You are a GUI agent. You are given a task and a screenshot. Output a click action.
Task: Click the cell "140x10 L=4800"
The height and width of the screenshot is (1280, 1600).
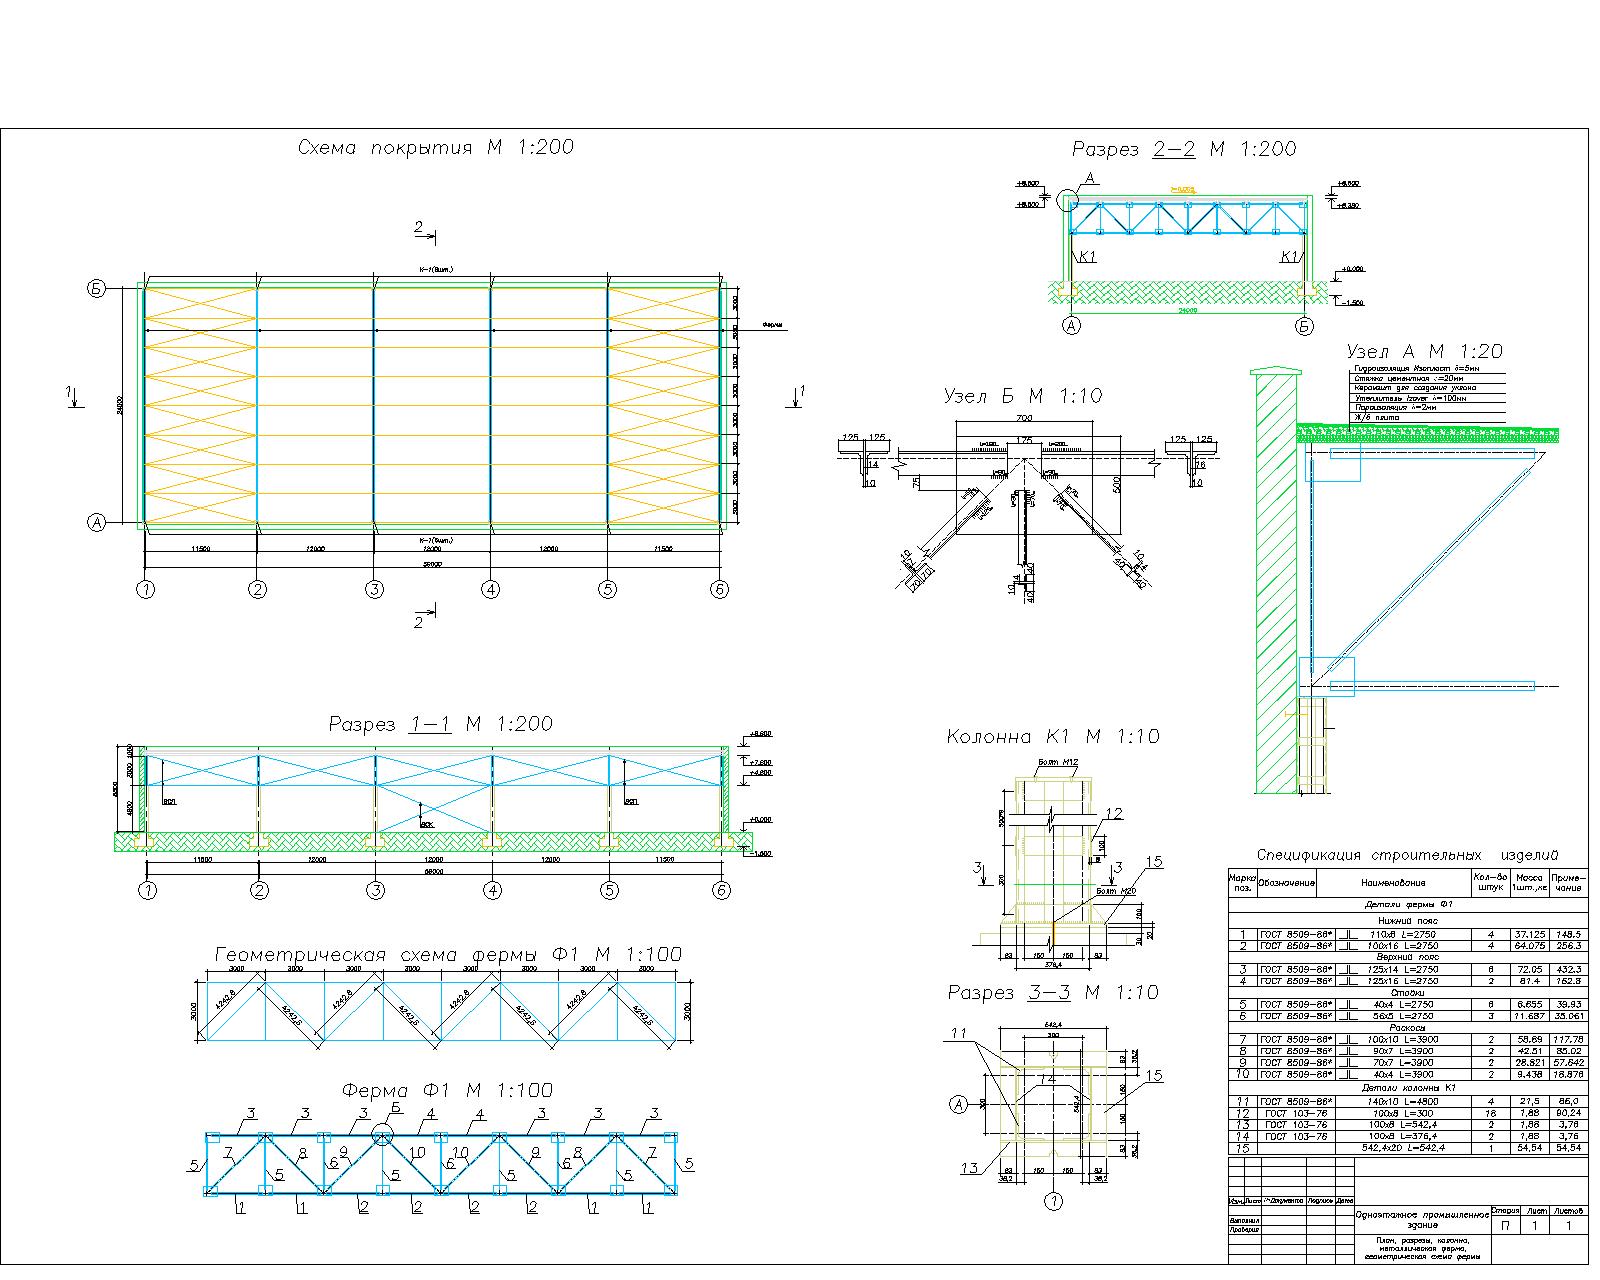[1403, 1101]
